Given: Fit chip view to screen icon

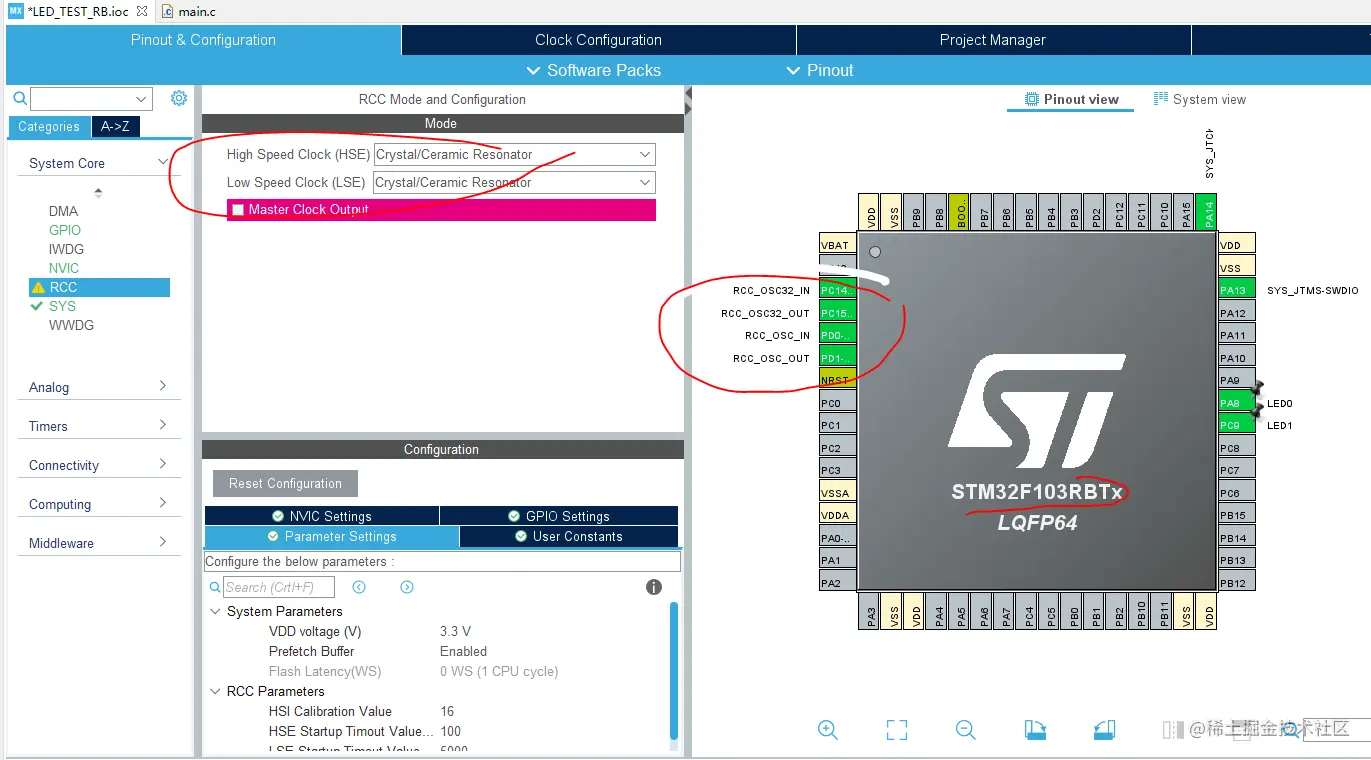Looking at the screenshot, I should coord(897,730).
